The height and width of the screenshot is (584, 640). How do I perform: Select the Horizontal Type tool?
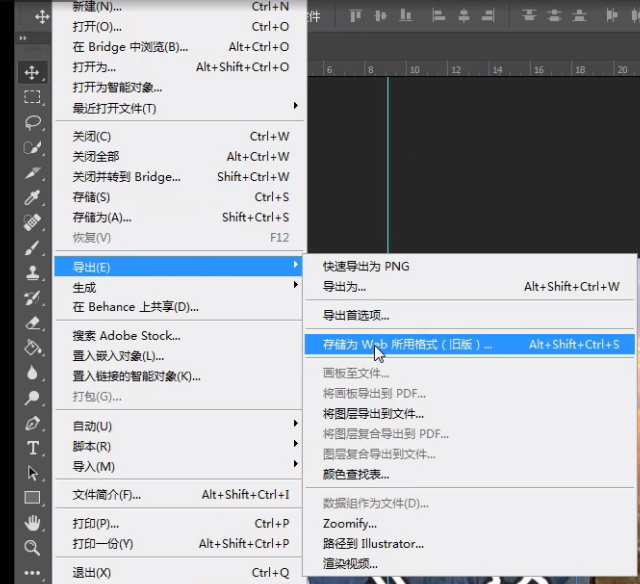pyautogui.click(x=32, y=448)
